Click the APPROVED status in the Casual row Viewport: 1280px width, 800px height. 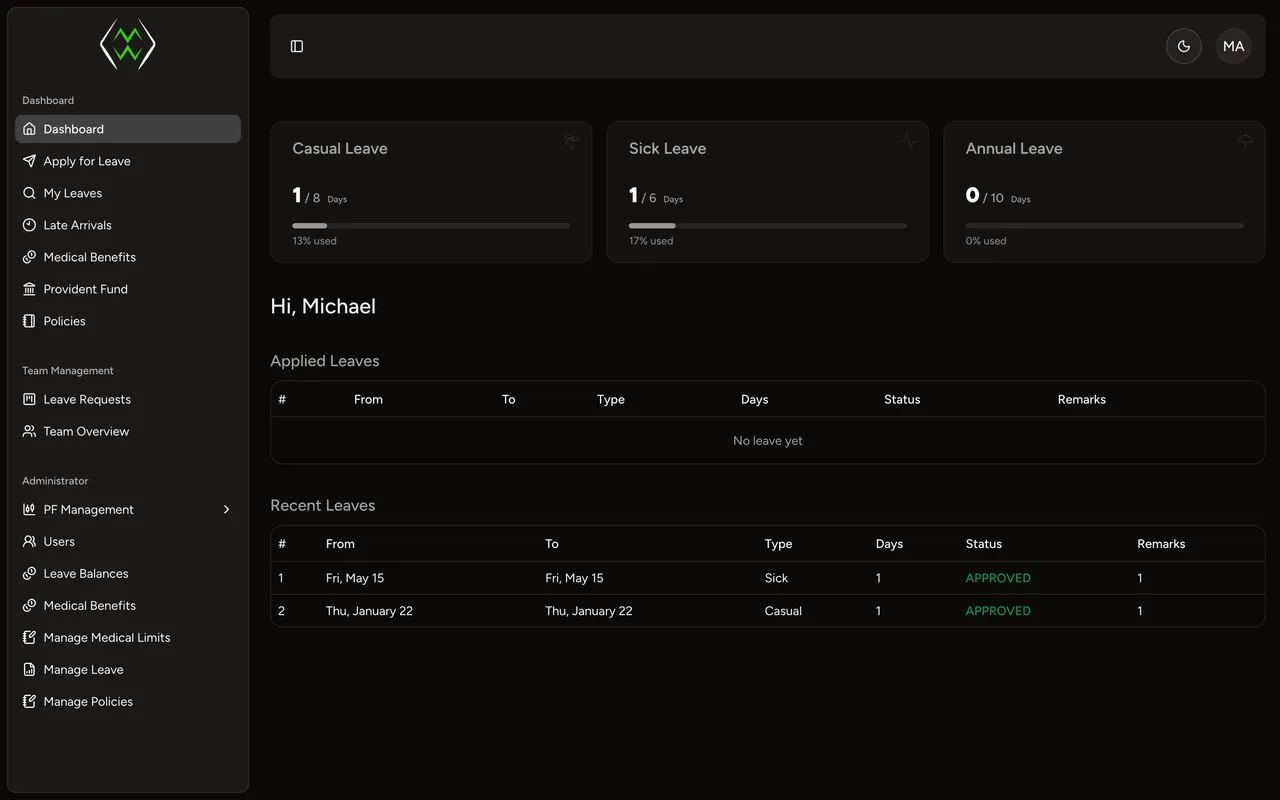point(998,611)
